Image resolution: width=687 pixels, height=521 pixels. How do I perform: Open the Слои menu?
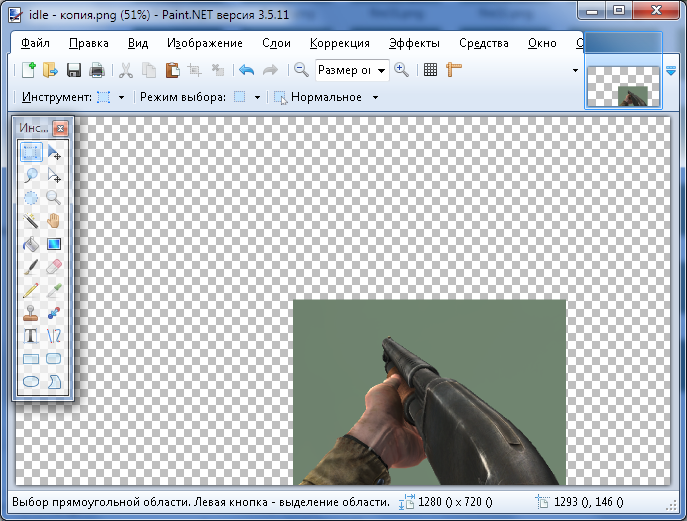(x=276, y=43)
